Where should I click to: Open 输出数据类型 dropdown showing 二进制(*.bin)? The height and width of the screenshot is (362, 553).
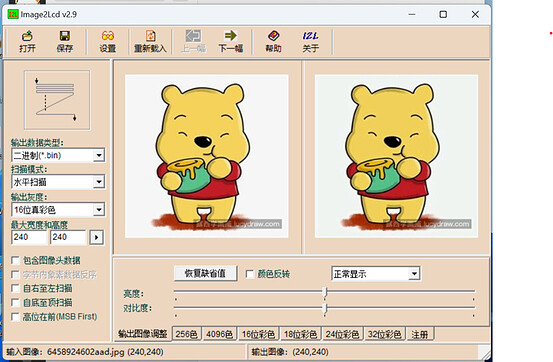(x=58, y=155)
